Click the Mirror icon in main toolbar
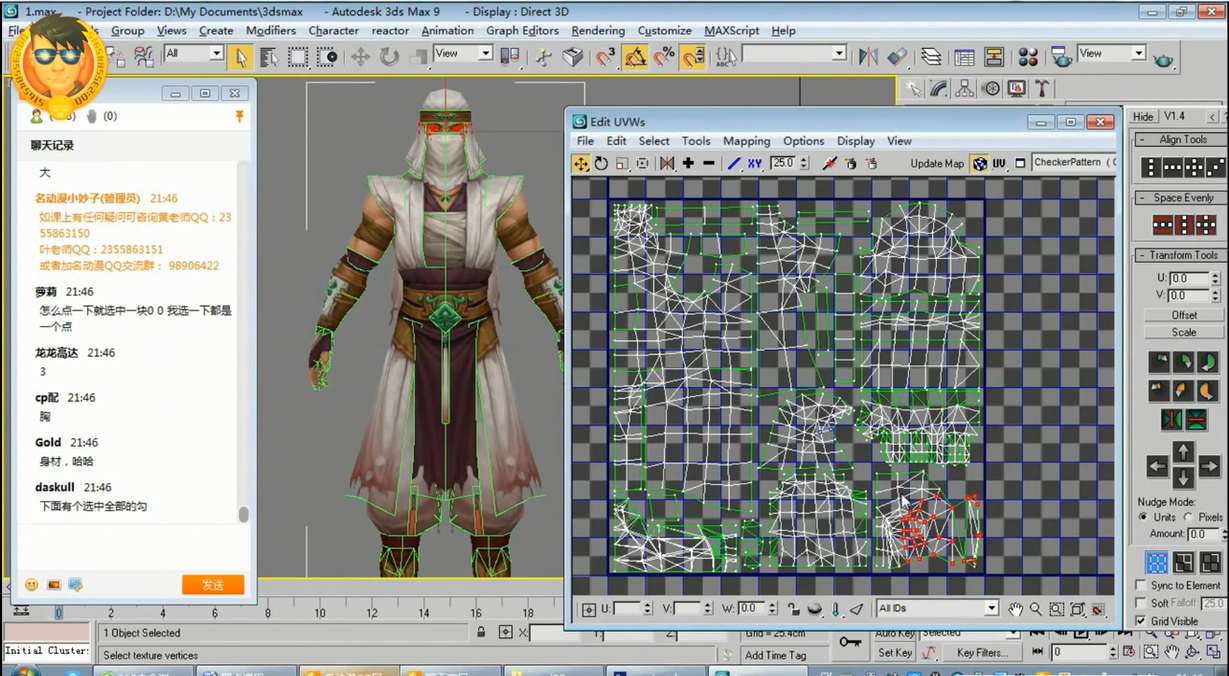Screen dimensions: 1229x676 pyautogui.click(x=868, y=57)
